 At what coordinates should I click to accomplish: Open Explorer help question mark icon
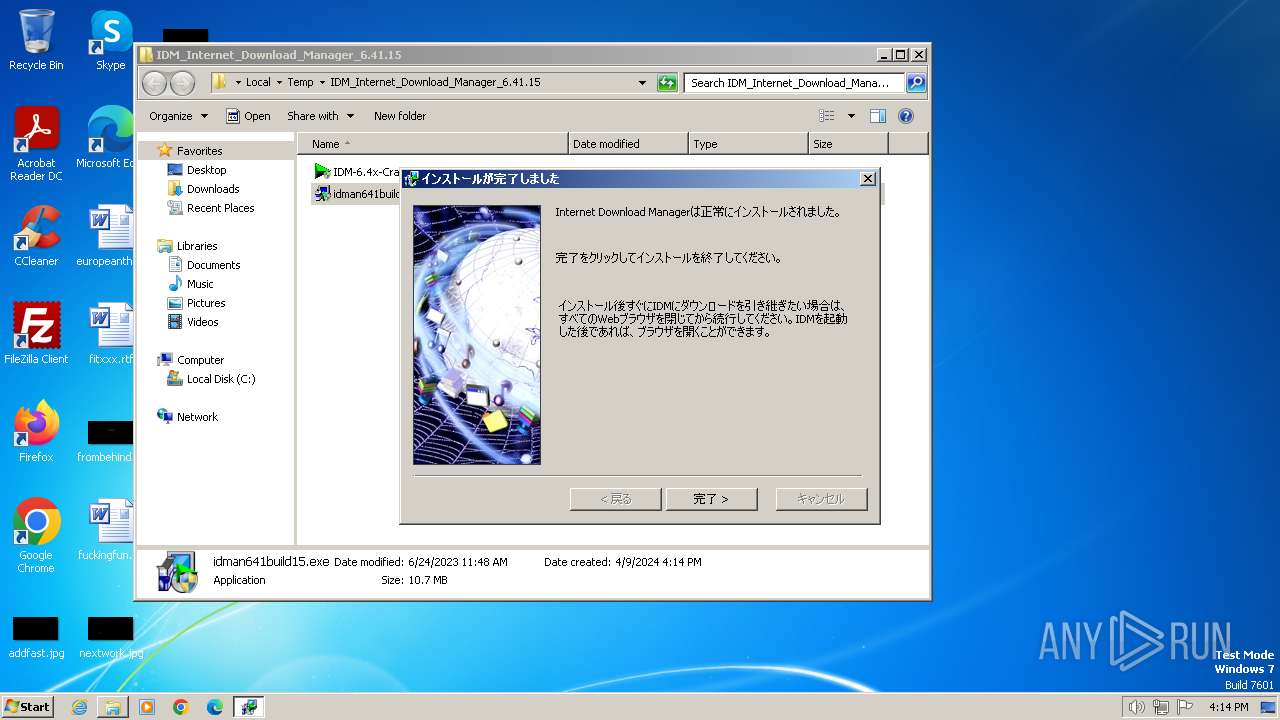tap(906, 116)
